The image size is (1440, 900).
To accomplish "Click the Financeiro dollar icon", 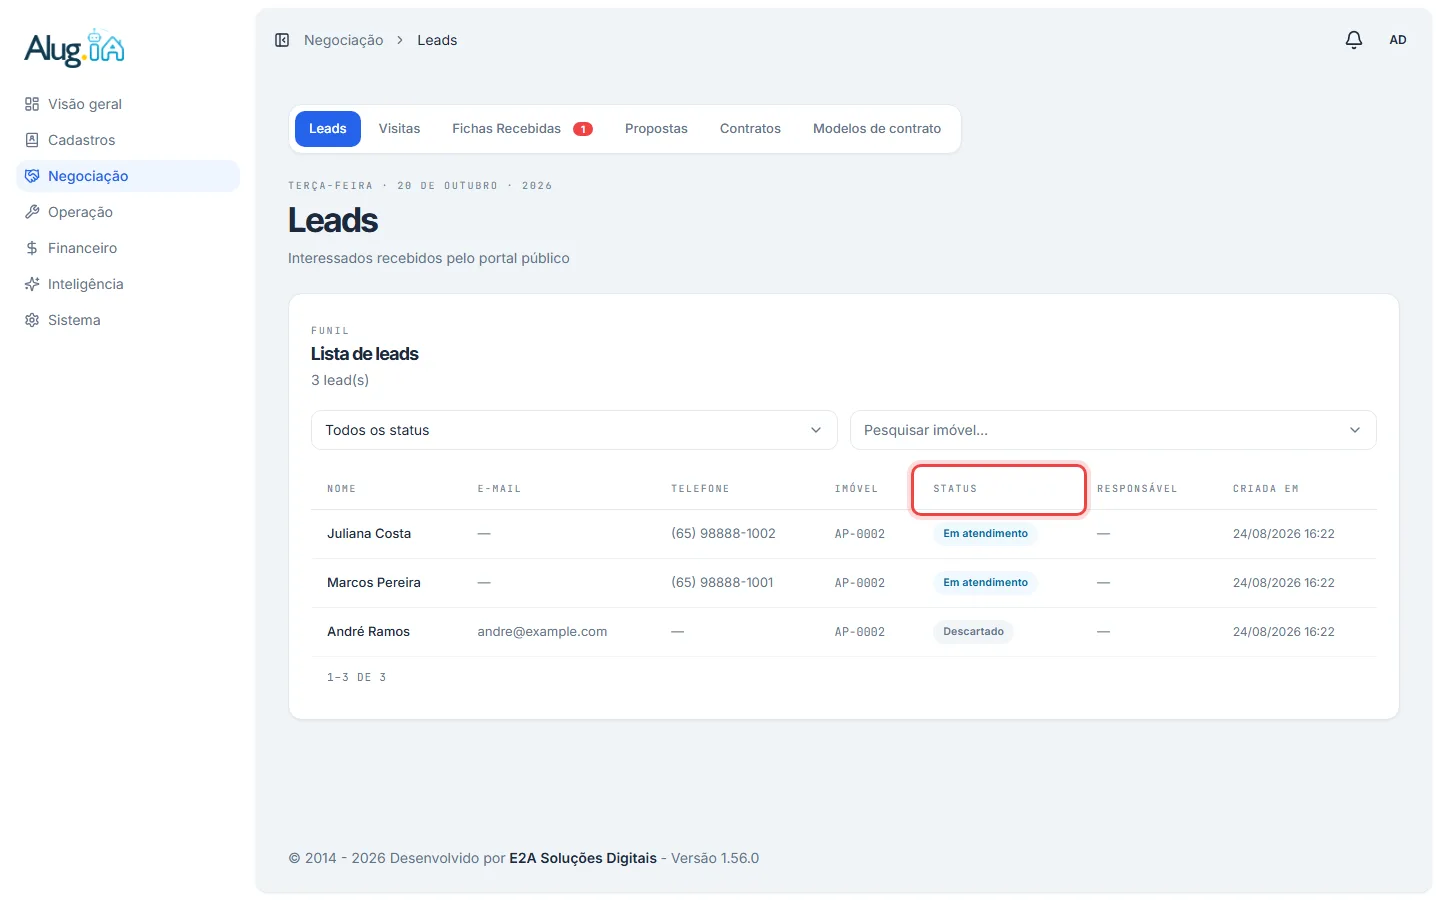I will [x=32, y=248].
